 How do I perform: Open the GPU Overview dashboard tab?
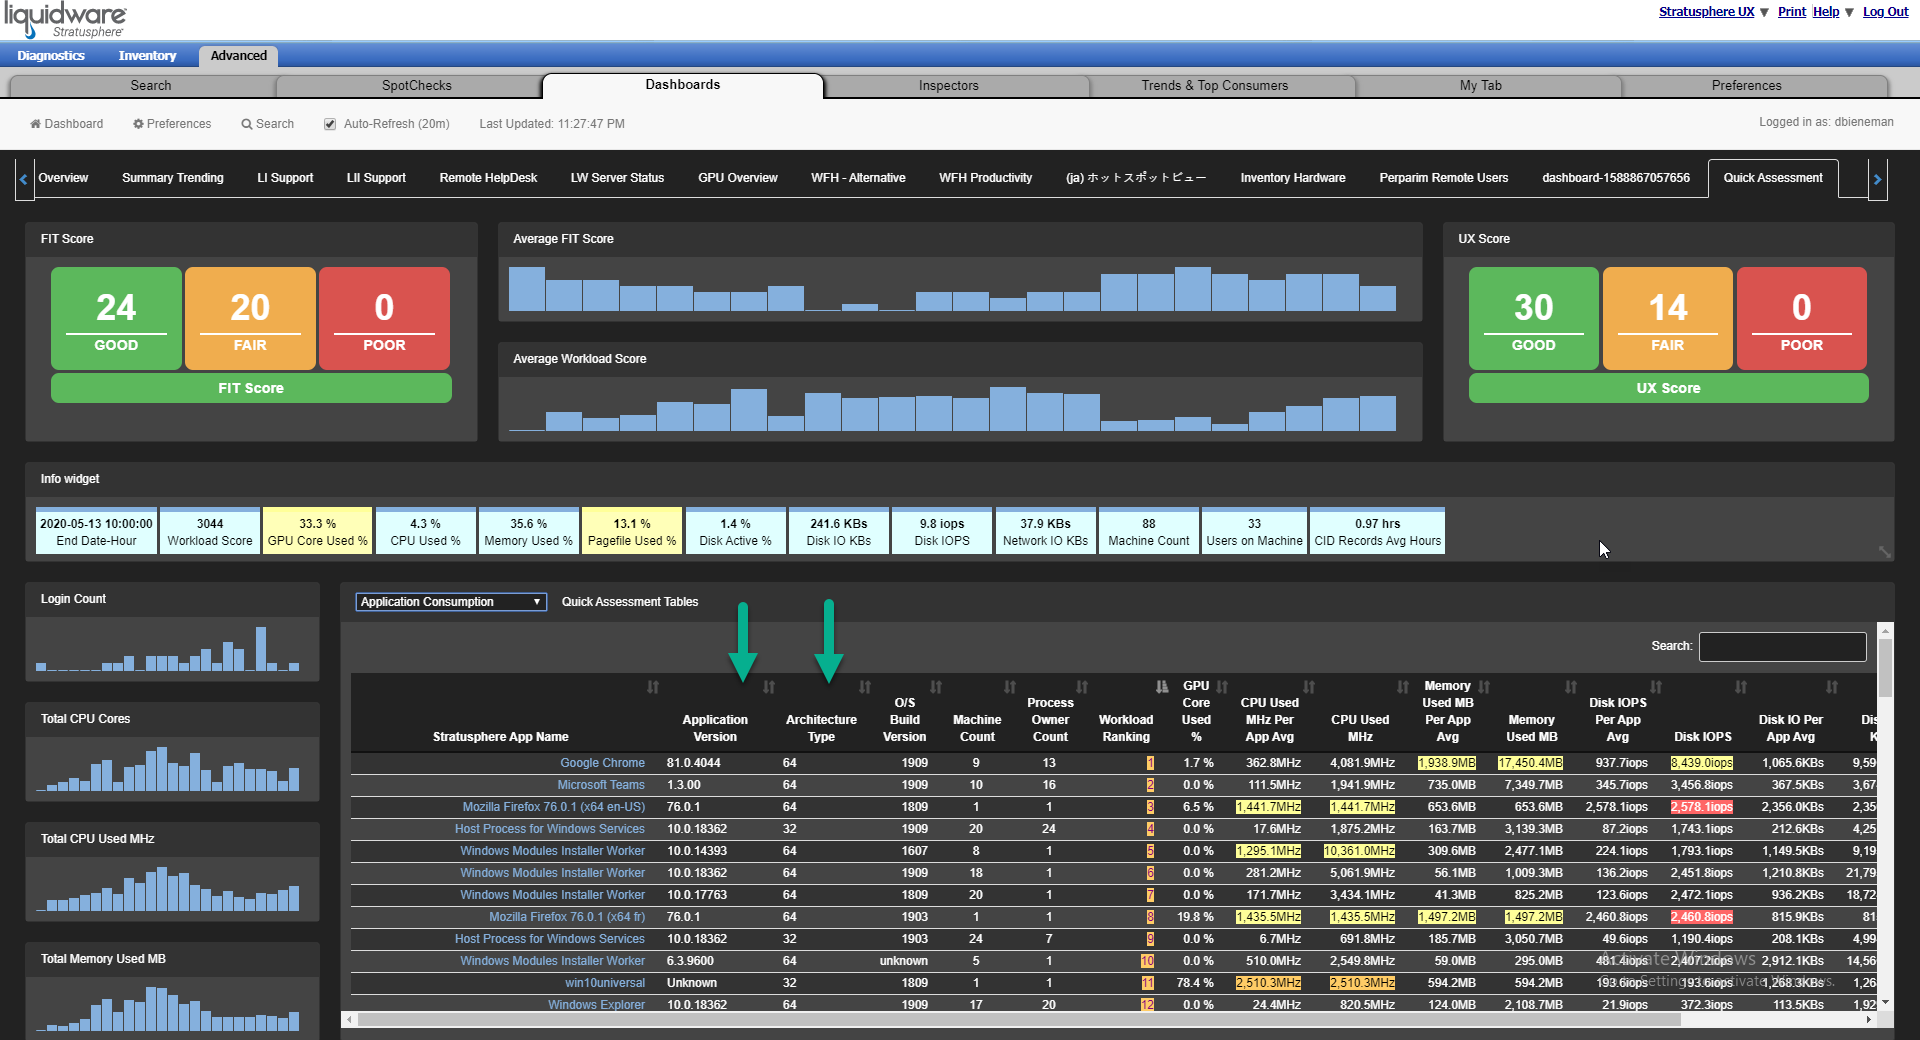(738, 178)
